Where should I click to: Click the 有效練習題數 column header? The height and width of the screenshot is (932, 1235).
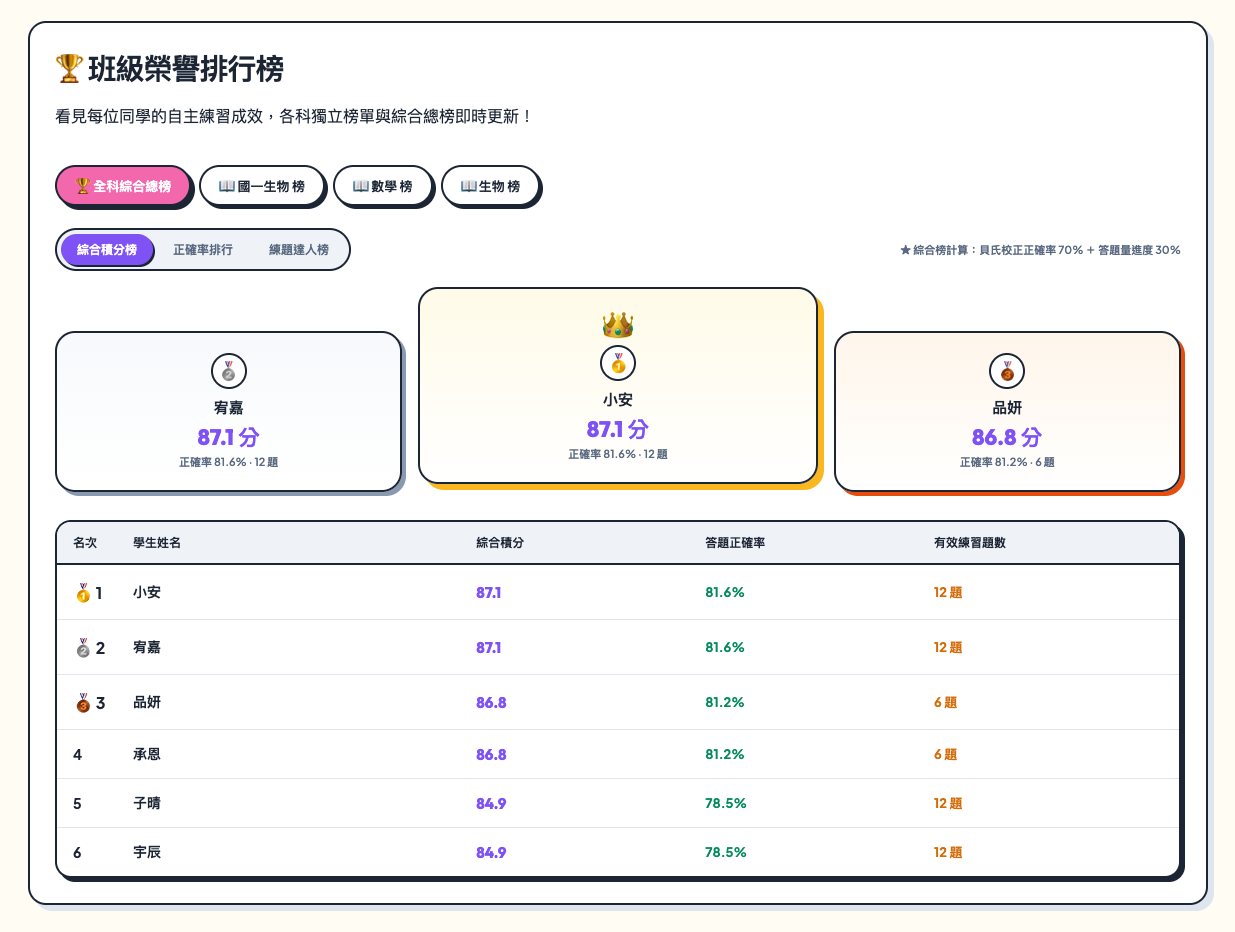coord(970,543)
